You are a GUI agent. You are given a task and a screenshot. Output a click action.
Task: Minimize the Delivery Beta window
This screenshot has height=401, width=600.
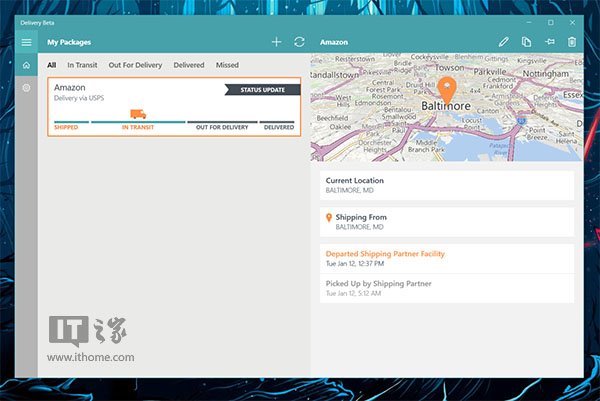click(529, 23)
